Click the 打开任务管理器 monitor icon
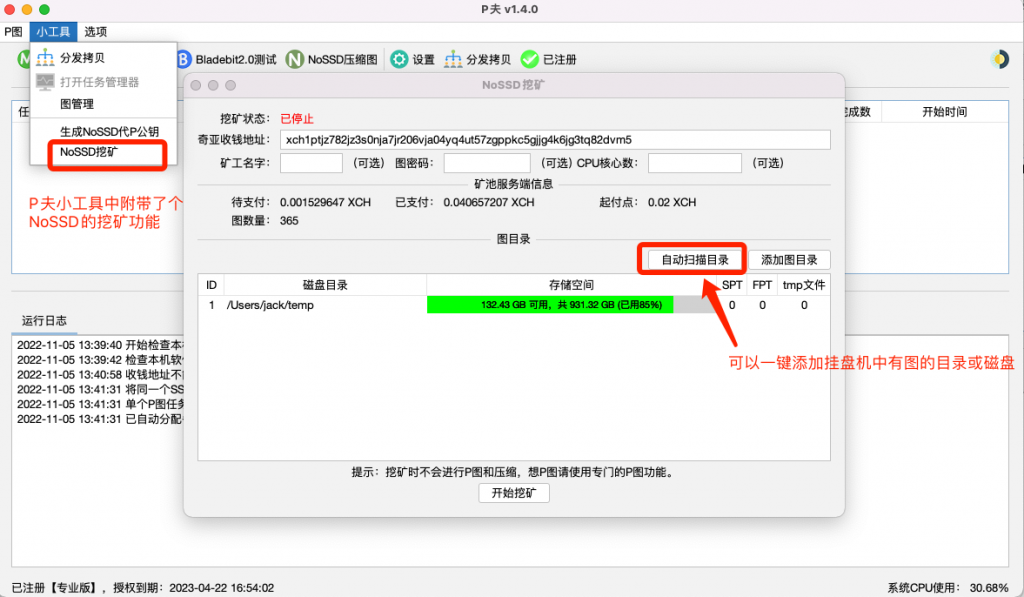The height and width of the screenshot is (597, 1024). pyautogui.click(x=46, y=82)
